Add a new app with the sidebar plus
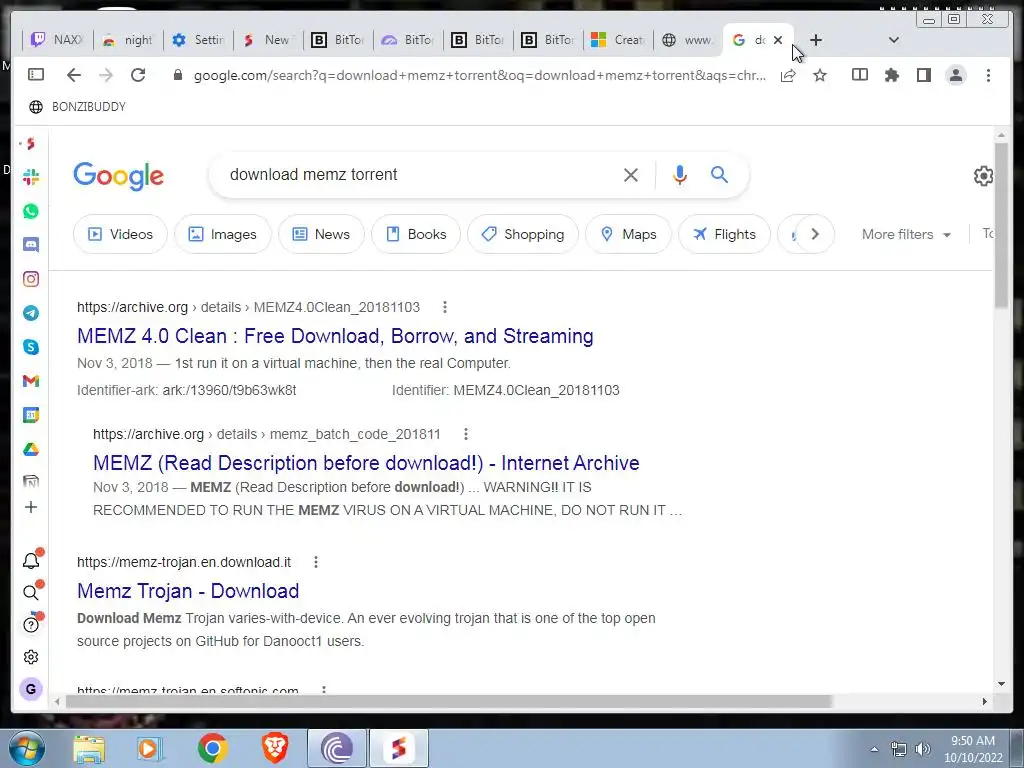The image size is (1024, 768). pyautogui.click(x=31, y=507)
